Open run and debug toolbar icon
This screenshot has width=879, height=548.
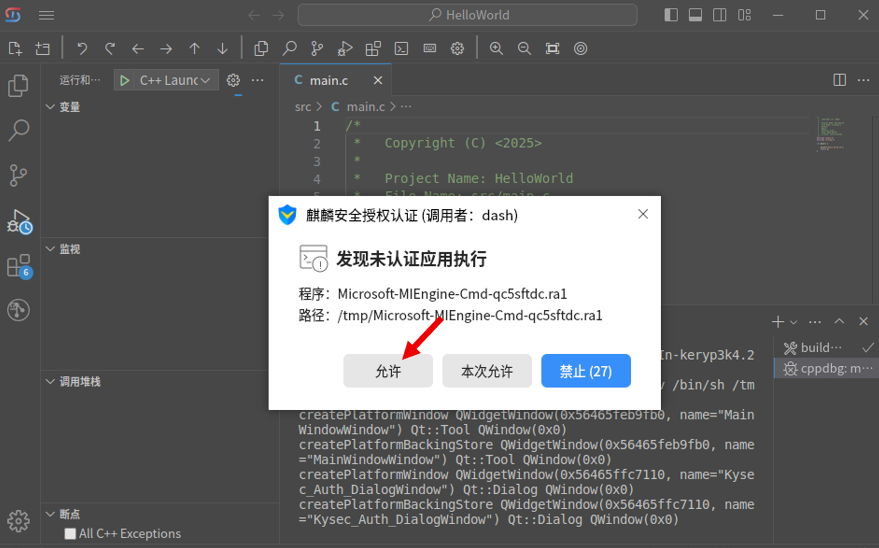345,49
